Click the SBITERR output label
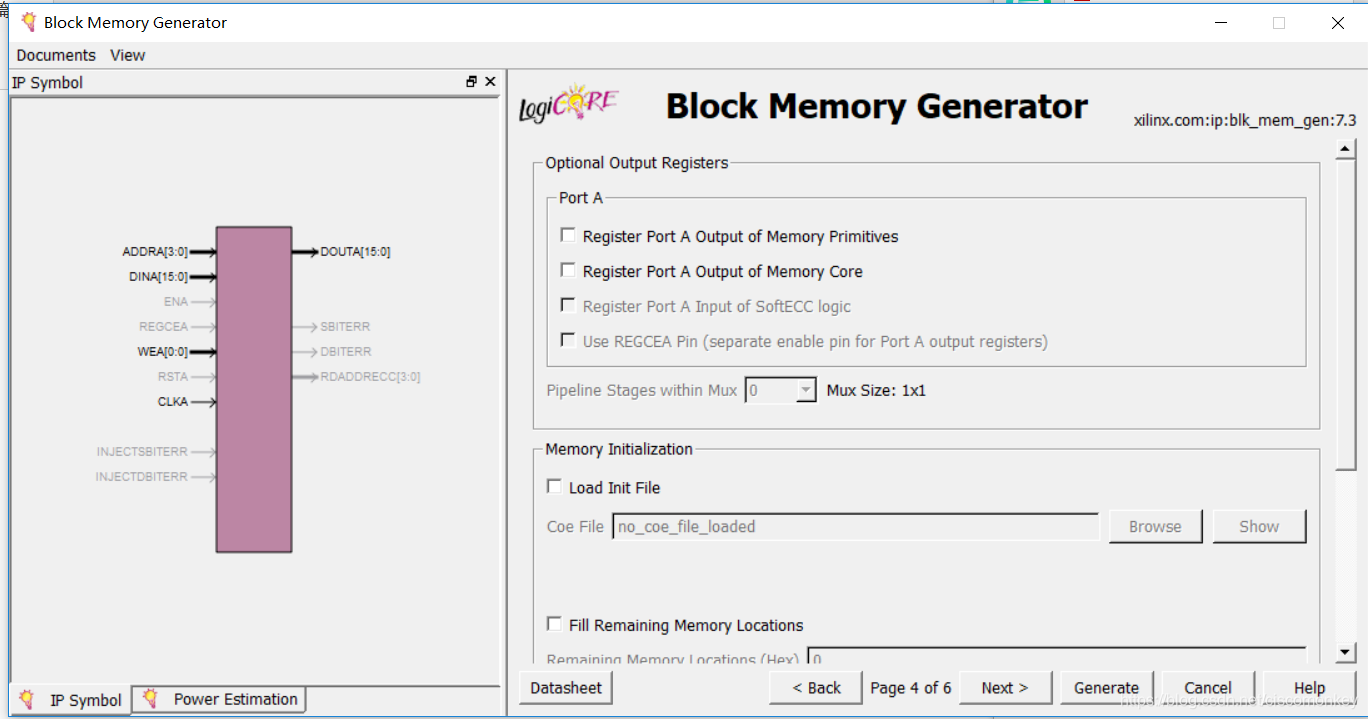The width and height of the screenshot is (1368, 719). [x=345, y=327]
